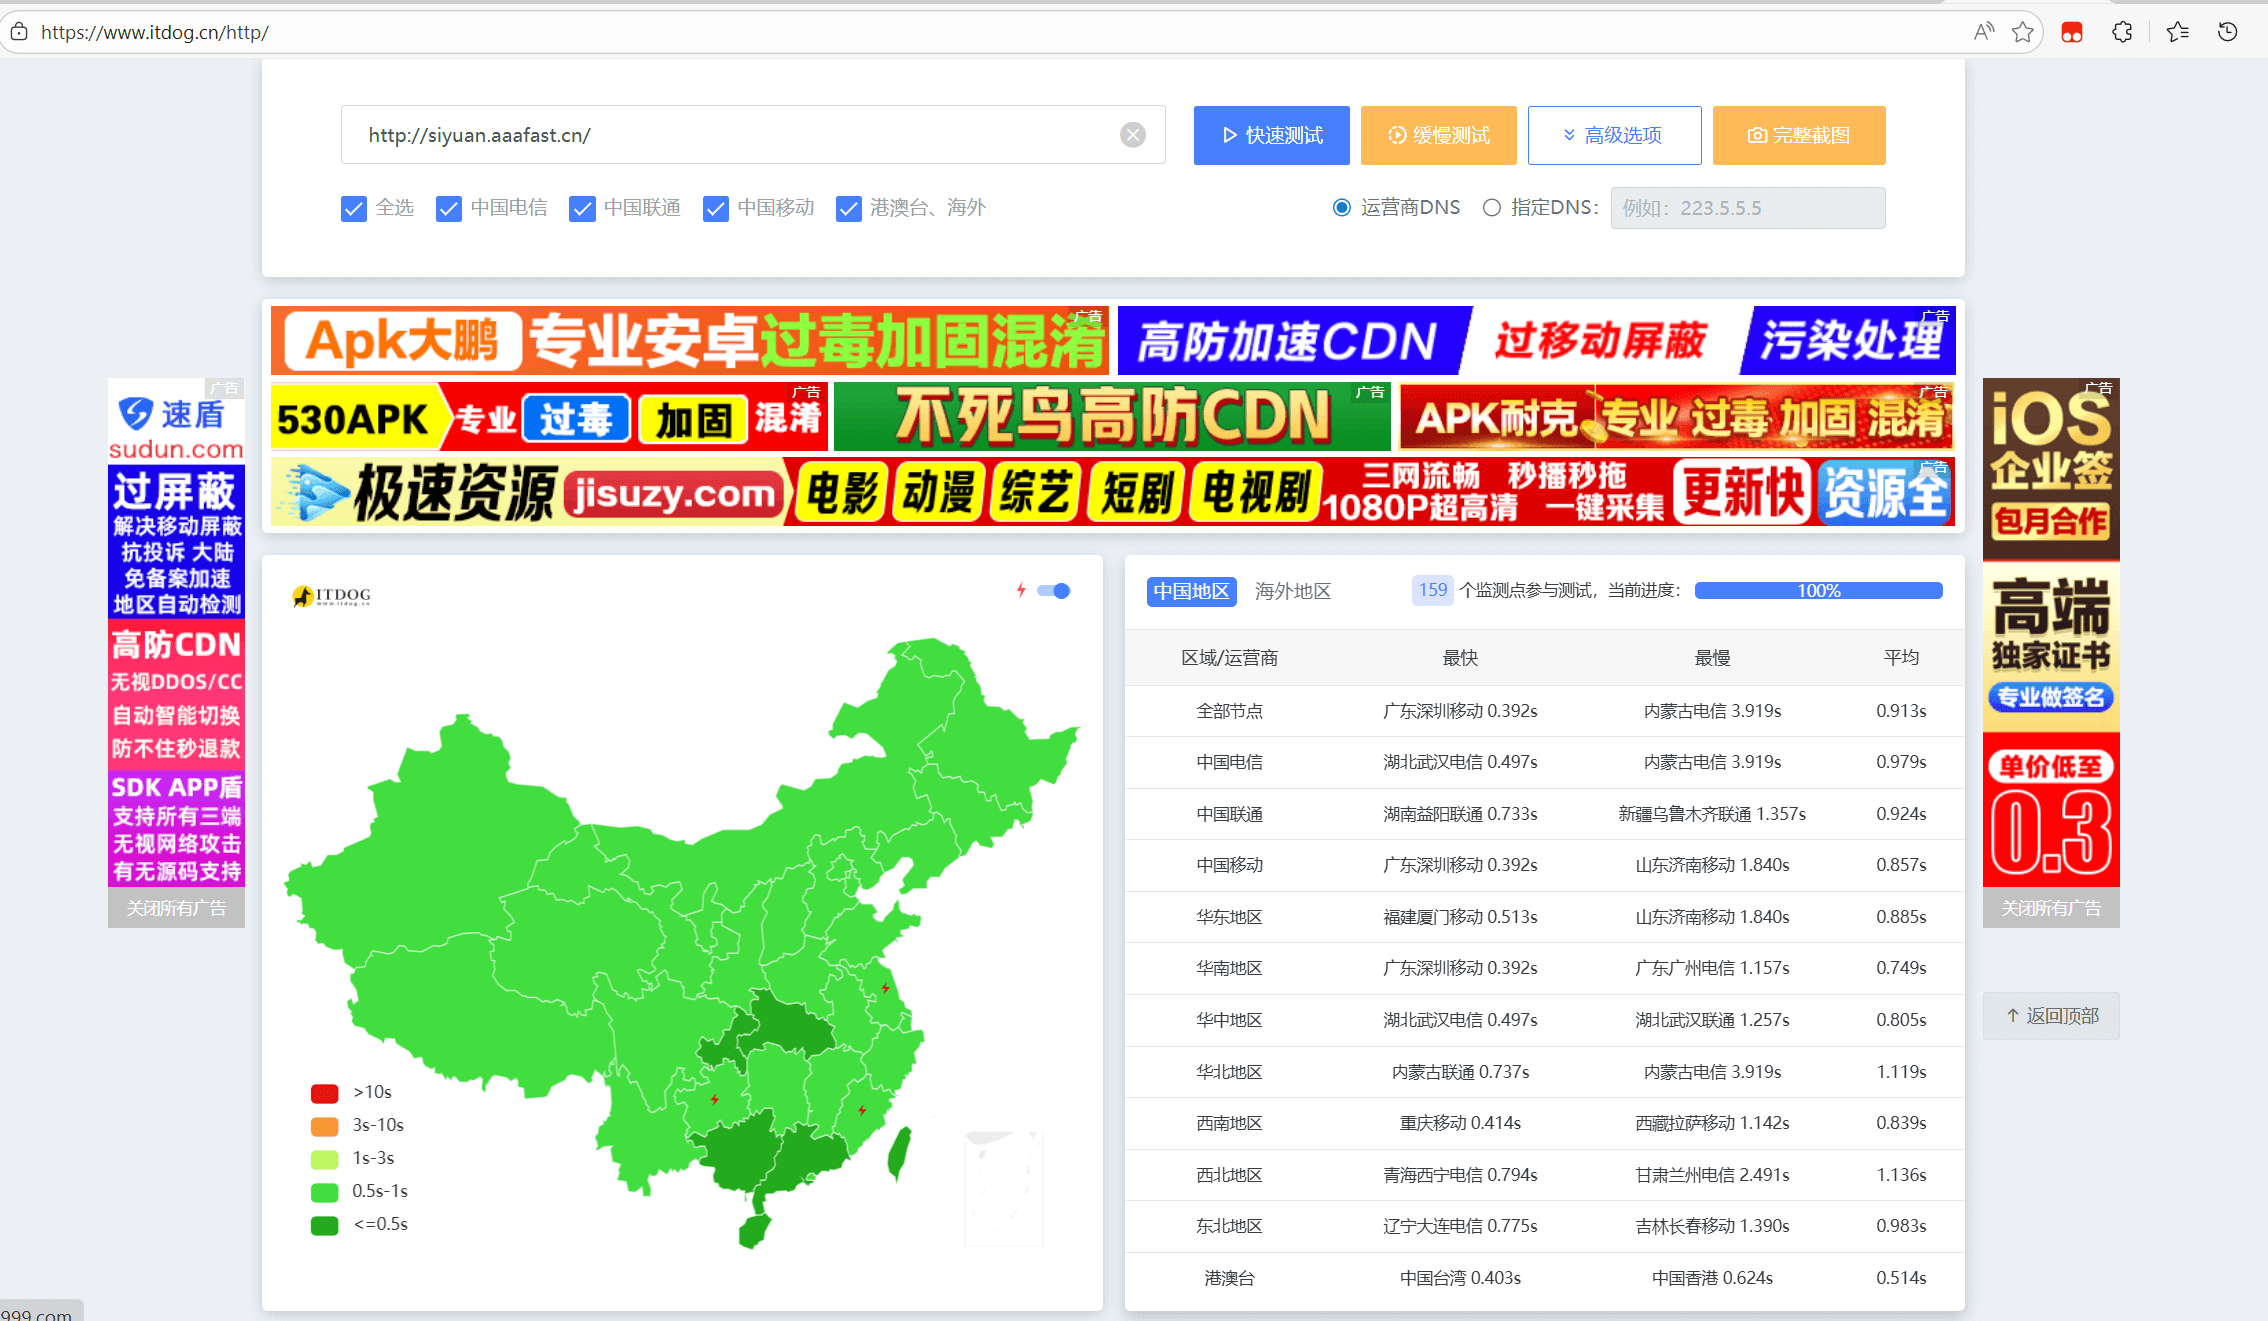Image resolution: width=2268 pixels, height=1321 pixels.
Task: Click the ITDOG logo above map
Action: coord(331,596)
